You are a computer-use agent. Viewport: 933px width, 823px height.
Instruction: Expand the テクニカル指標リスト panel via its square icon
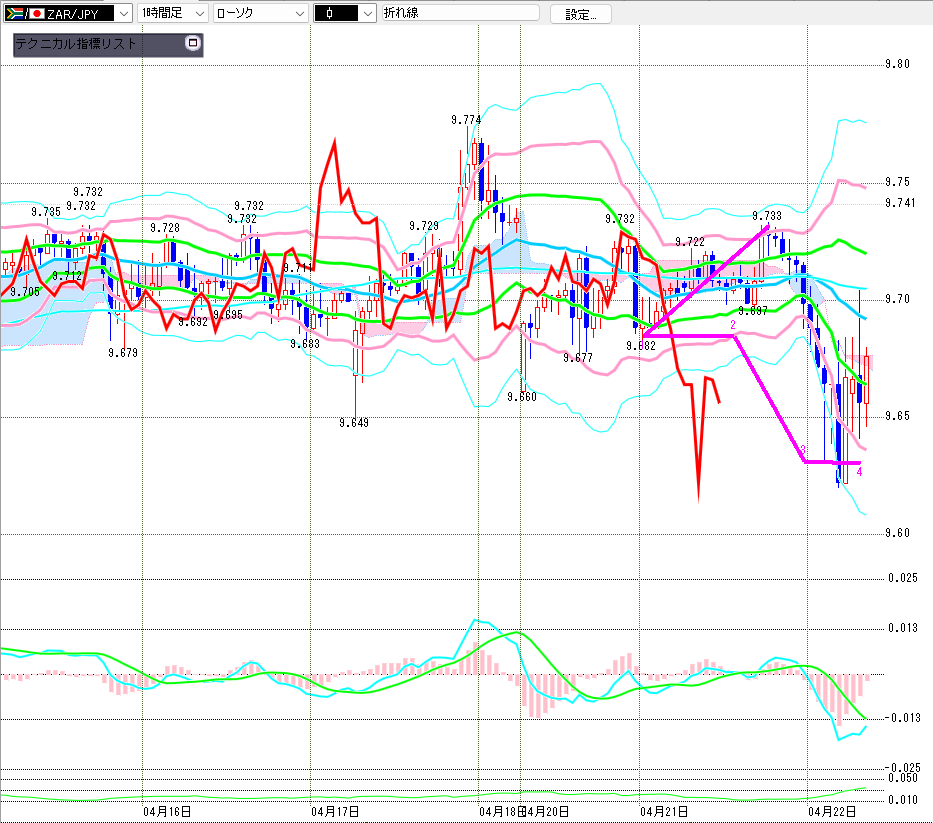[x=193, y=44]
